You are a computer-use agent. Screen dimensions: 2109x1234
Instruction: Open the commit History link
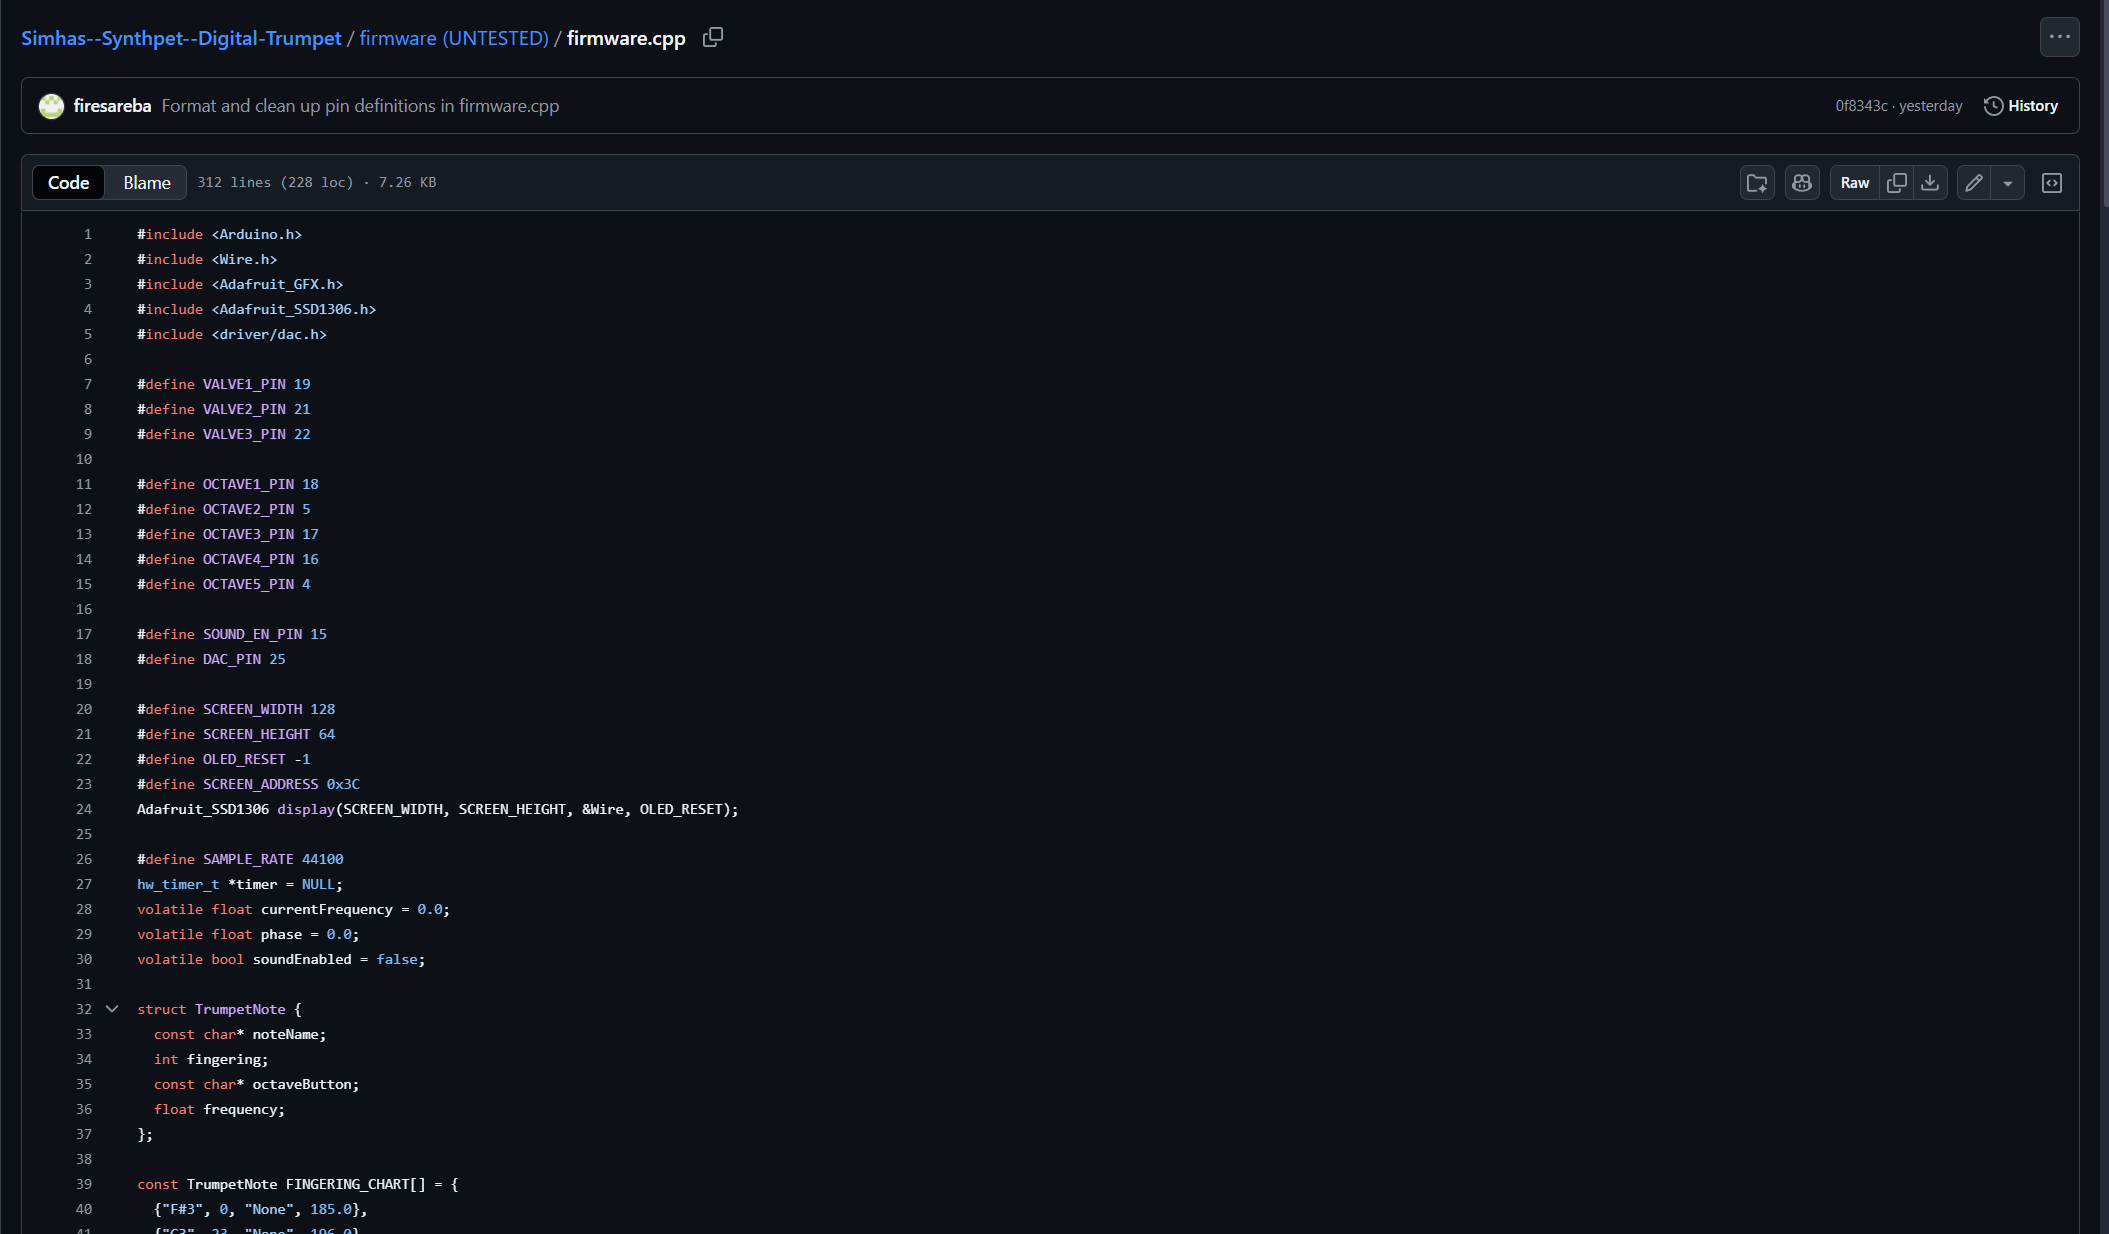click(x=2020, y=106)
